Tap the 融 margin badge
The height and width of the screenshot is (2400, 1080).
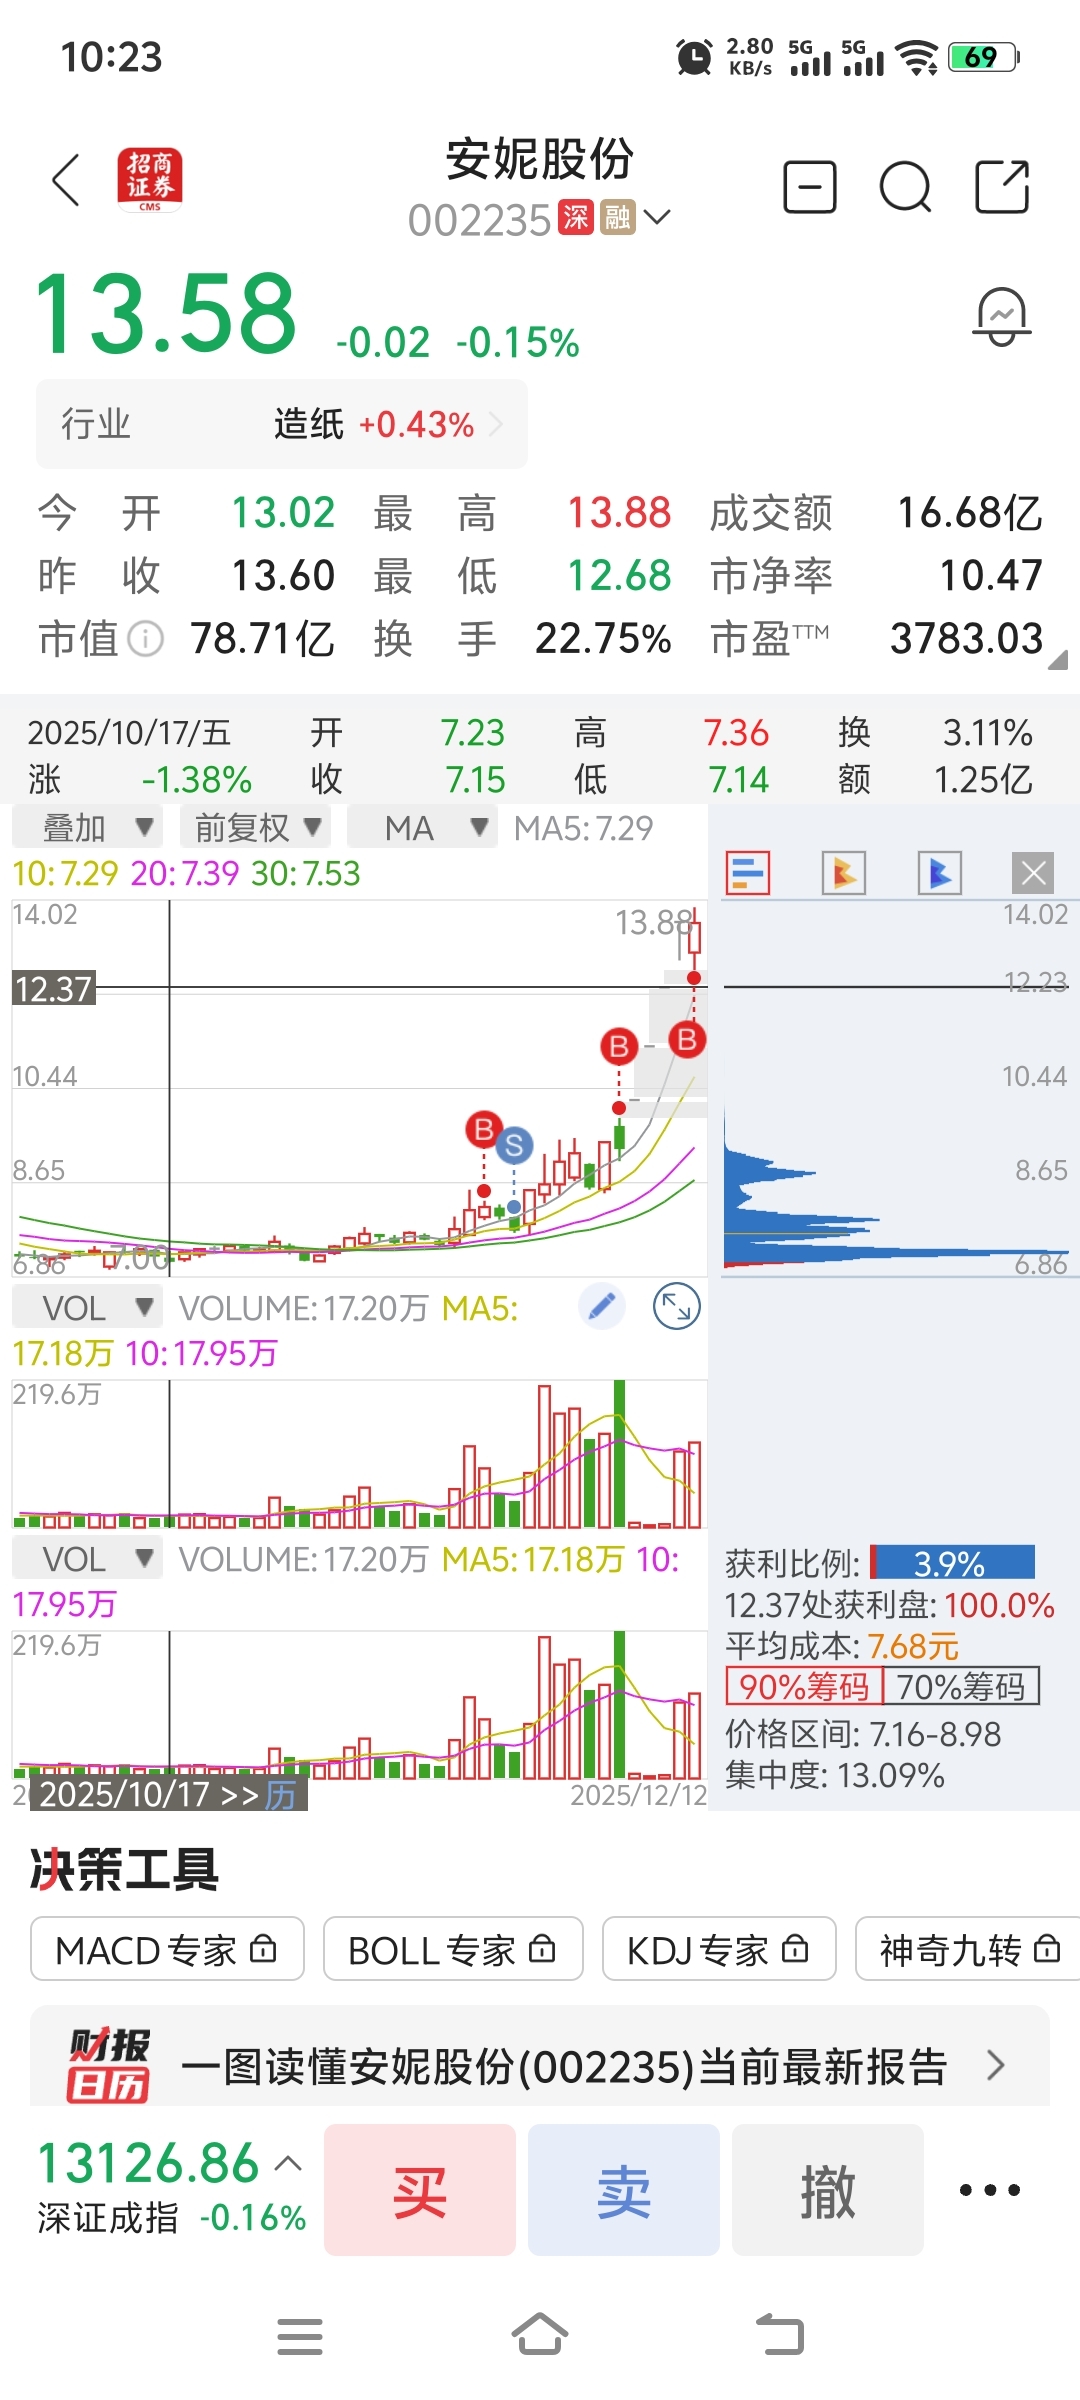click(618, 217)
